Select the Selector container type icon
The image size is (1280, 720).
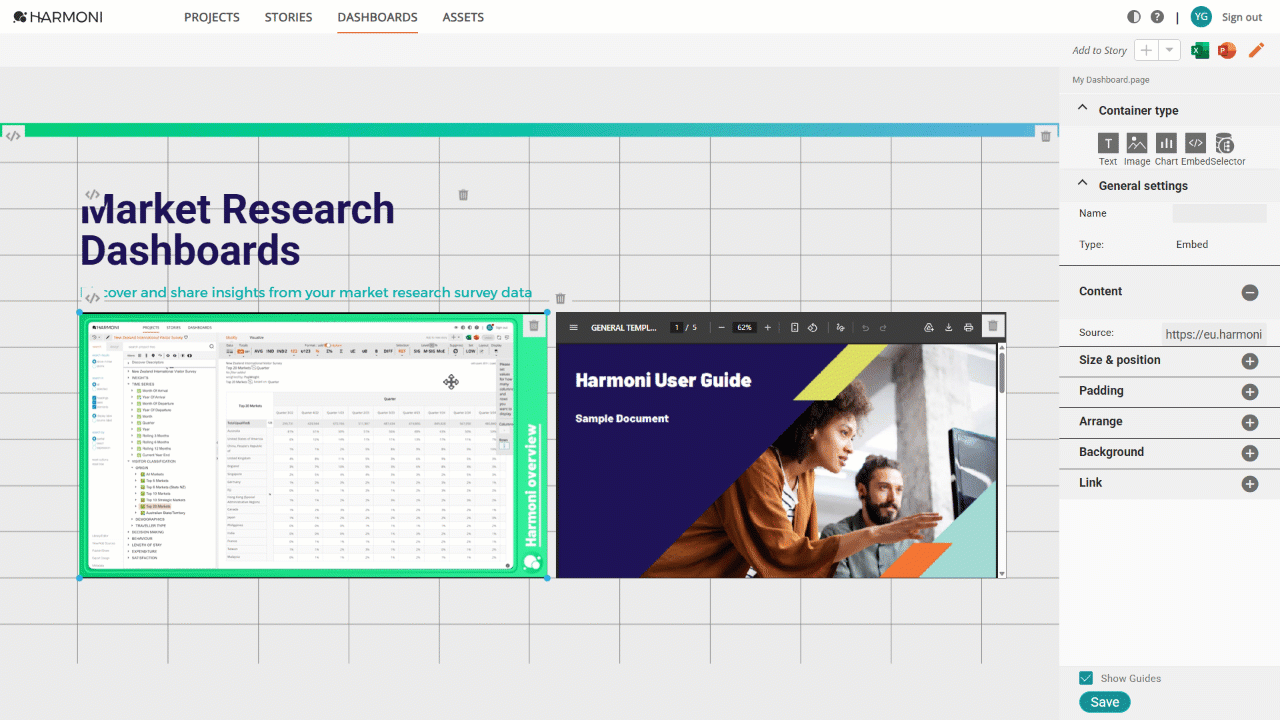1224,144
